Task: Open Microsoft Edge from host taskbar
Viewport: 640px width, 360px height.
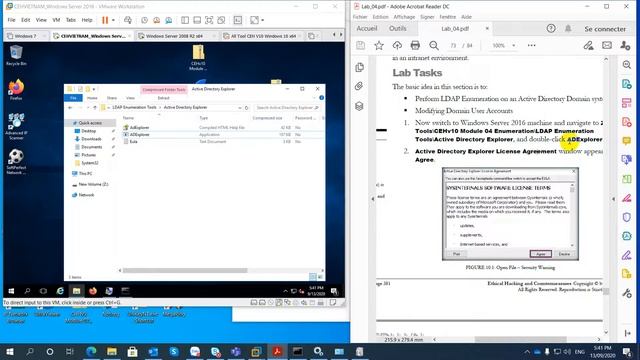Action: tap(91, 351)
